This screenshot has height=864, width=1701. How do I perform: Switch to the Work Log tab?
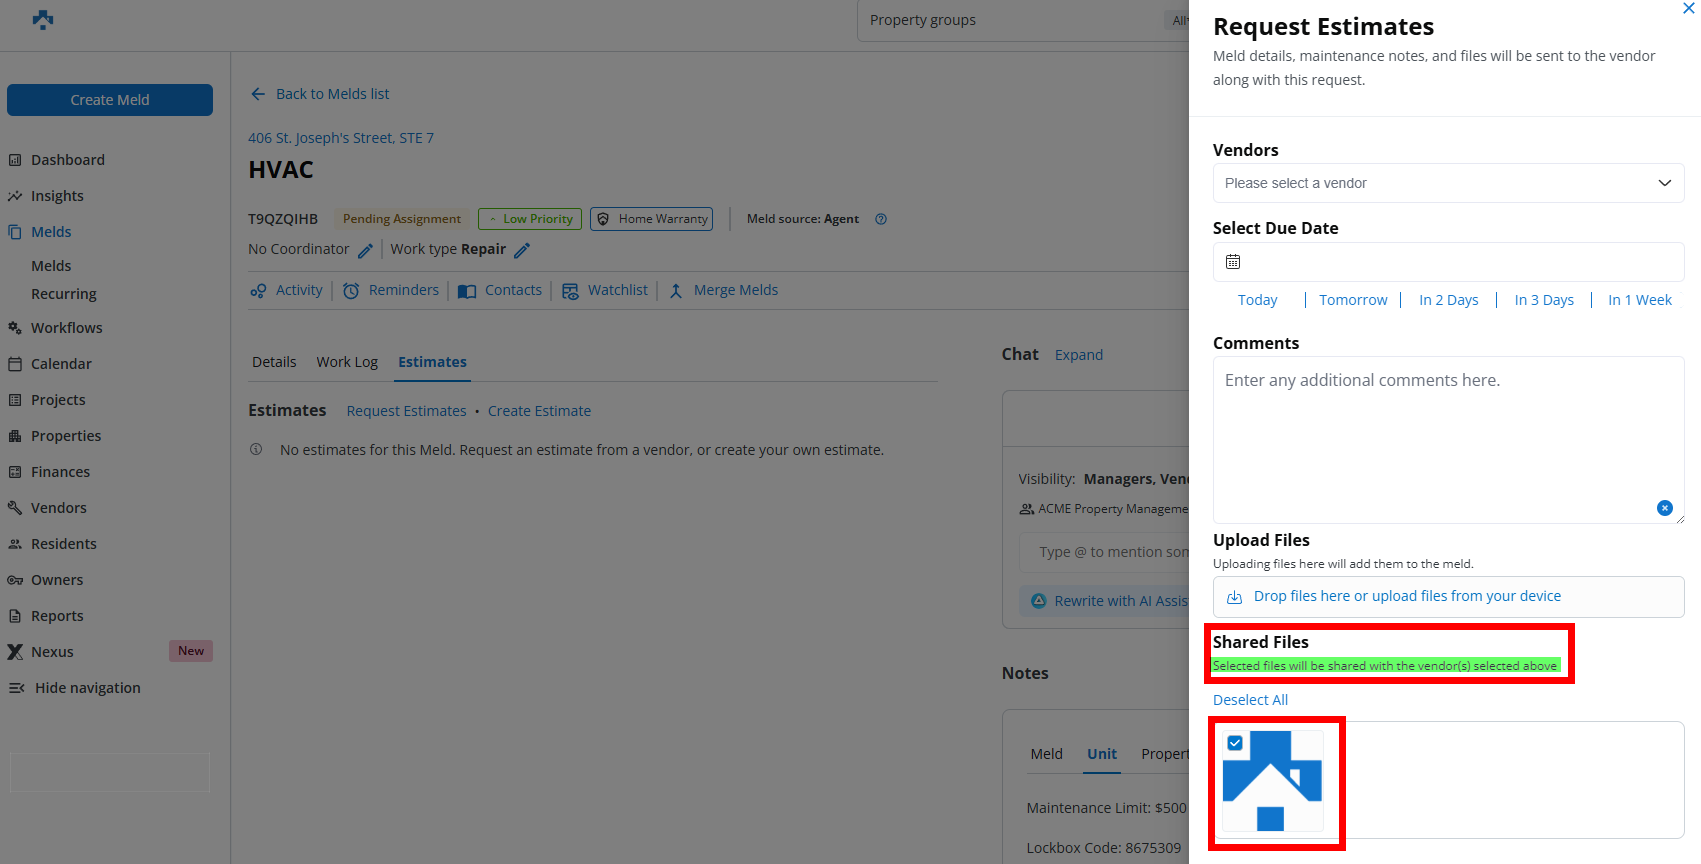coord(347,362)
